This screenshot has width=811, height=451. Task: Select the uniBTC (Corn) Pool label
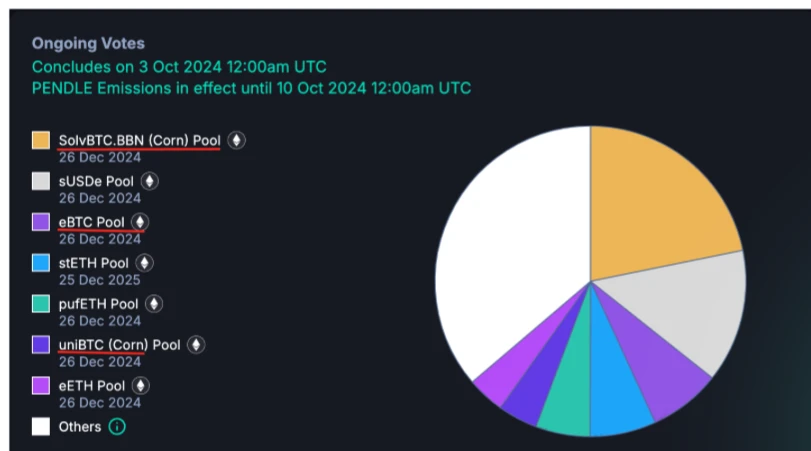coord(119,345)
